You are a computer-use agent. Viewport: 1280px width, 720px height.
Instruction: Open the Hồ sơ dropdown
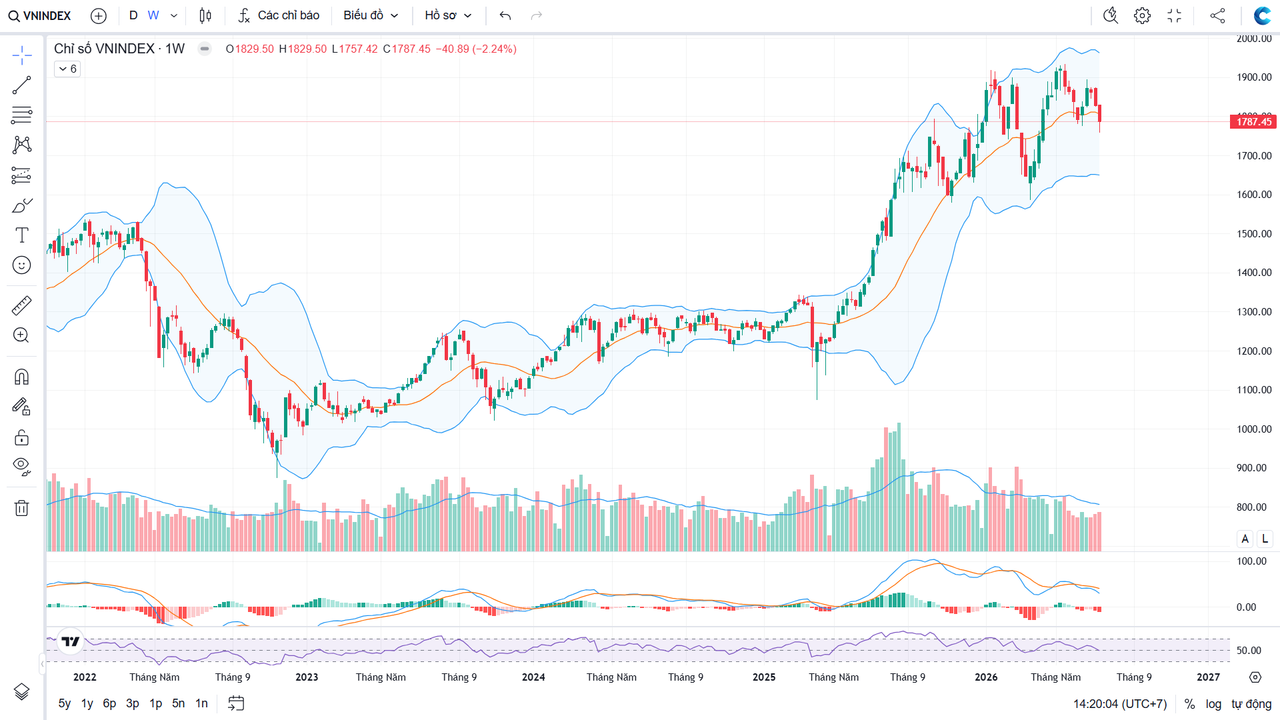[448, 16]
